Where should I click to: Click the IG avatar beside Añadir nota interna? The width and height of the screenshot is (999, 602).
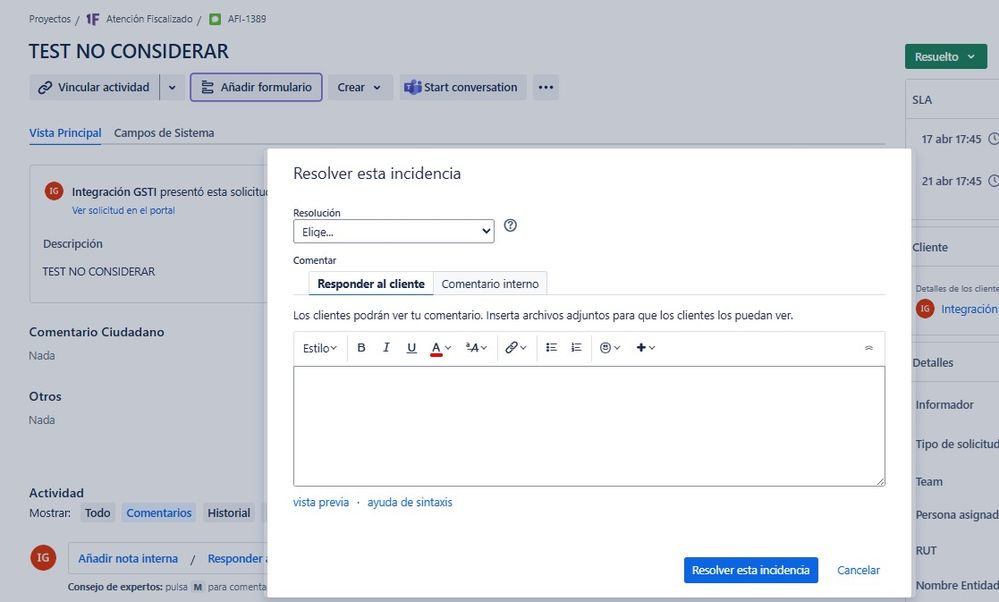pos(43,558)
